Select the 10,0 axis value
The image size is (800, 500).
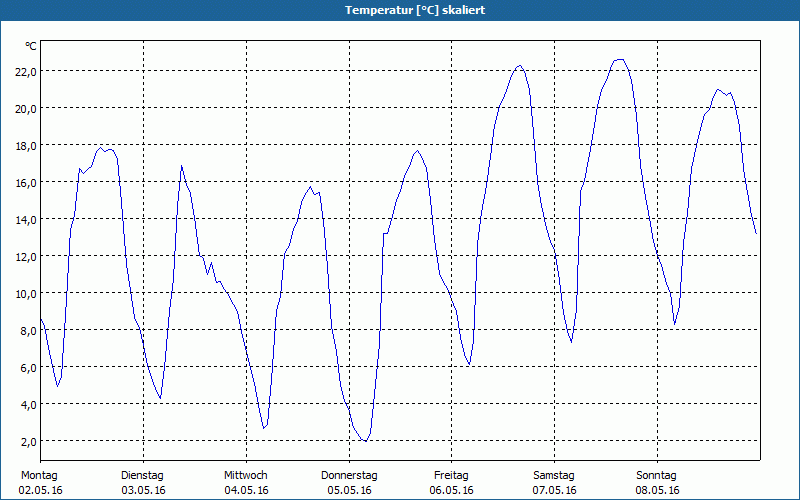(26, 294)
